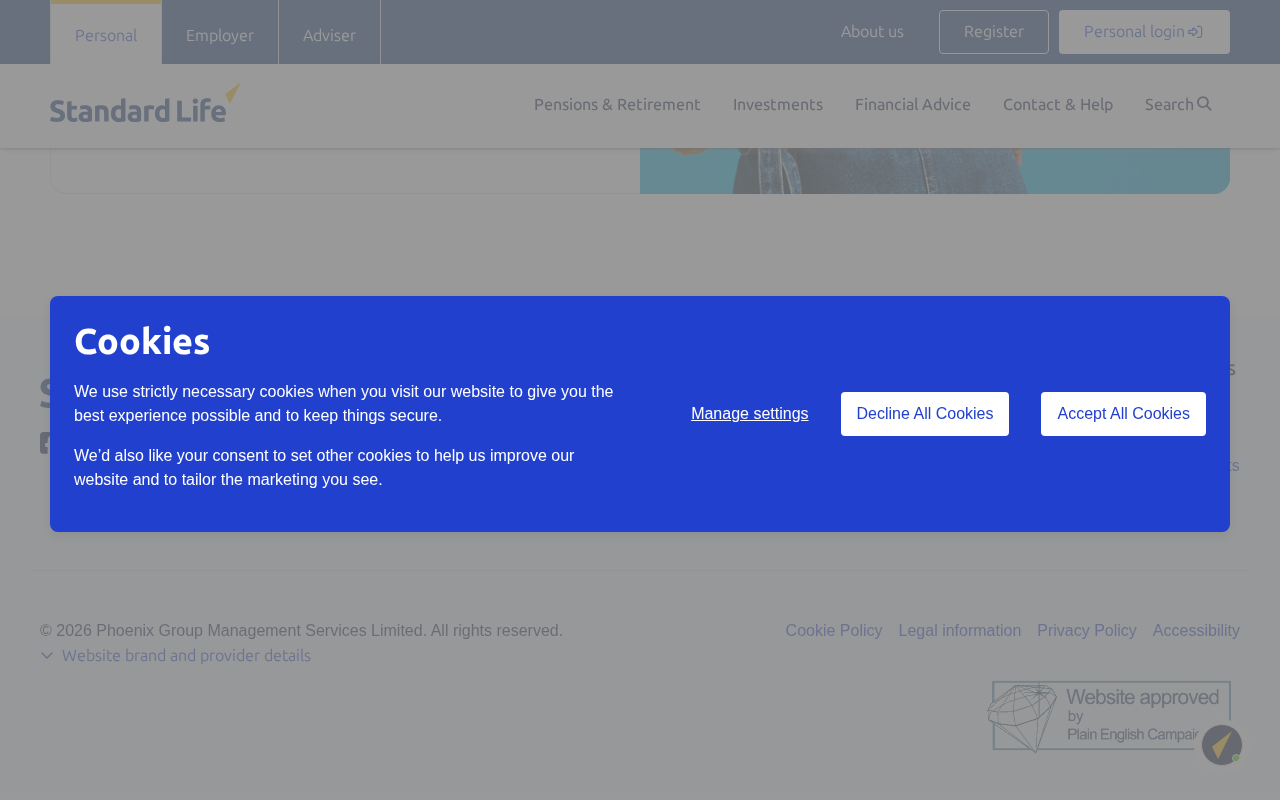Click the Plain English Campaign approval badge
Screen dimensions: 1280x800
click(1109, 717)
